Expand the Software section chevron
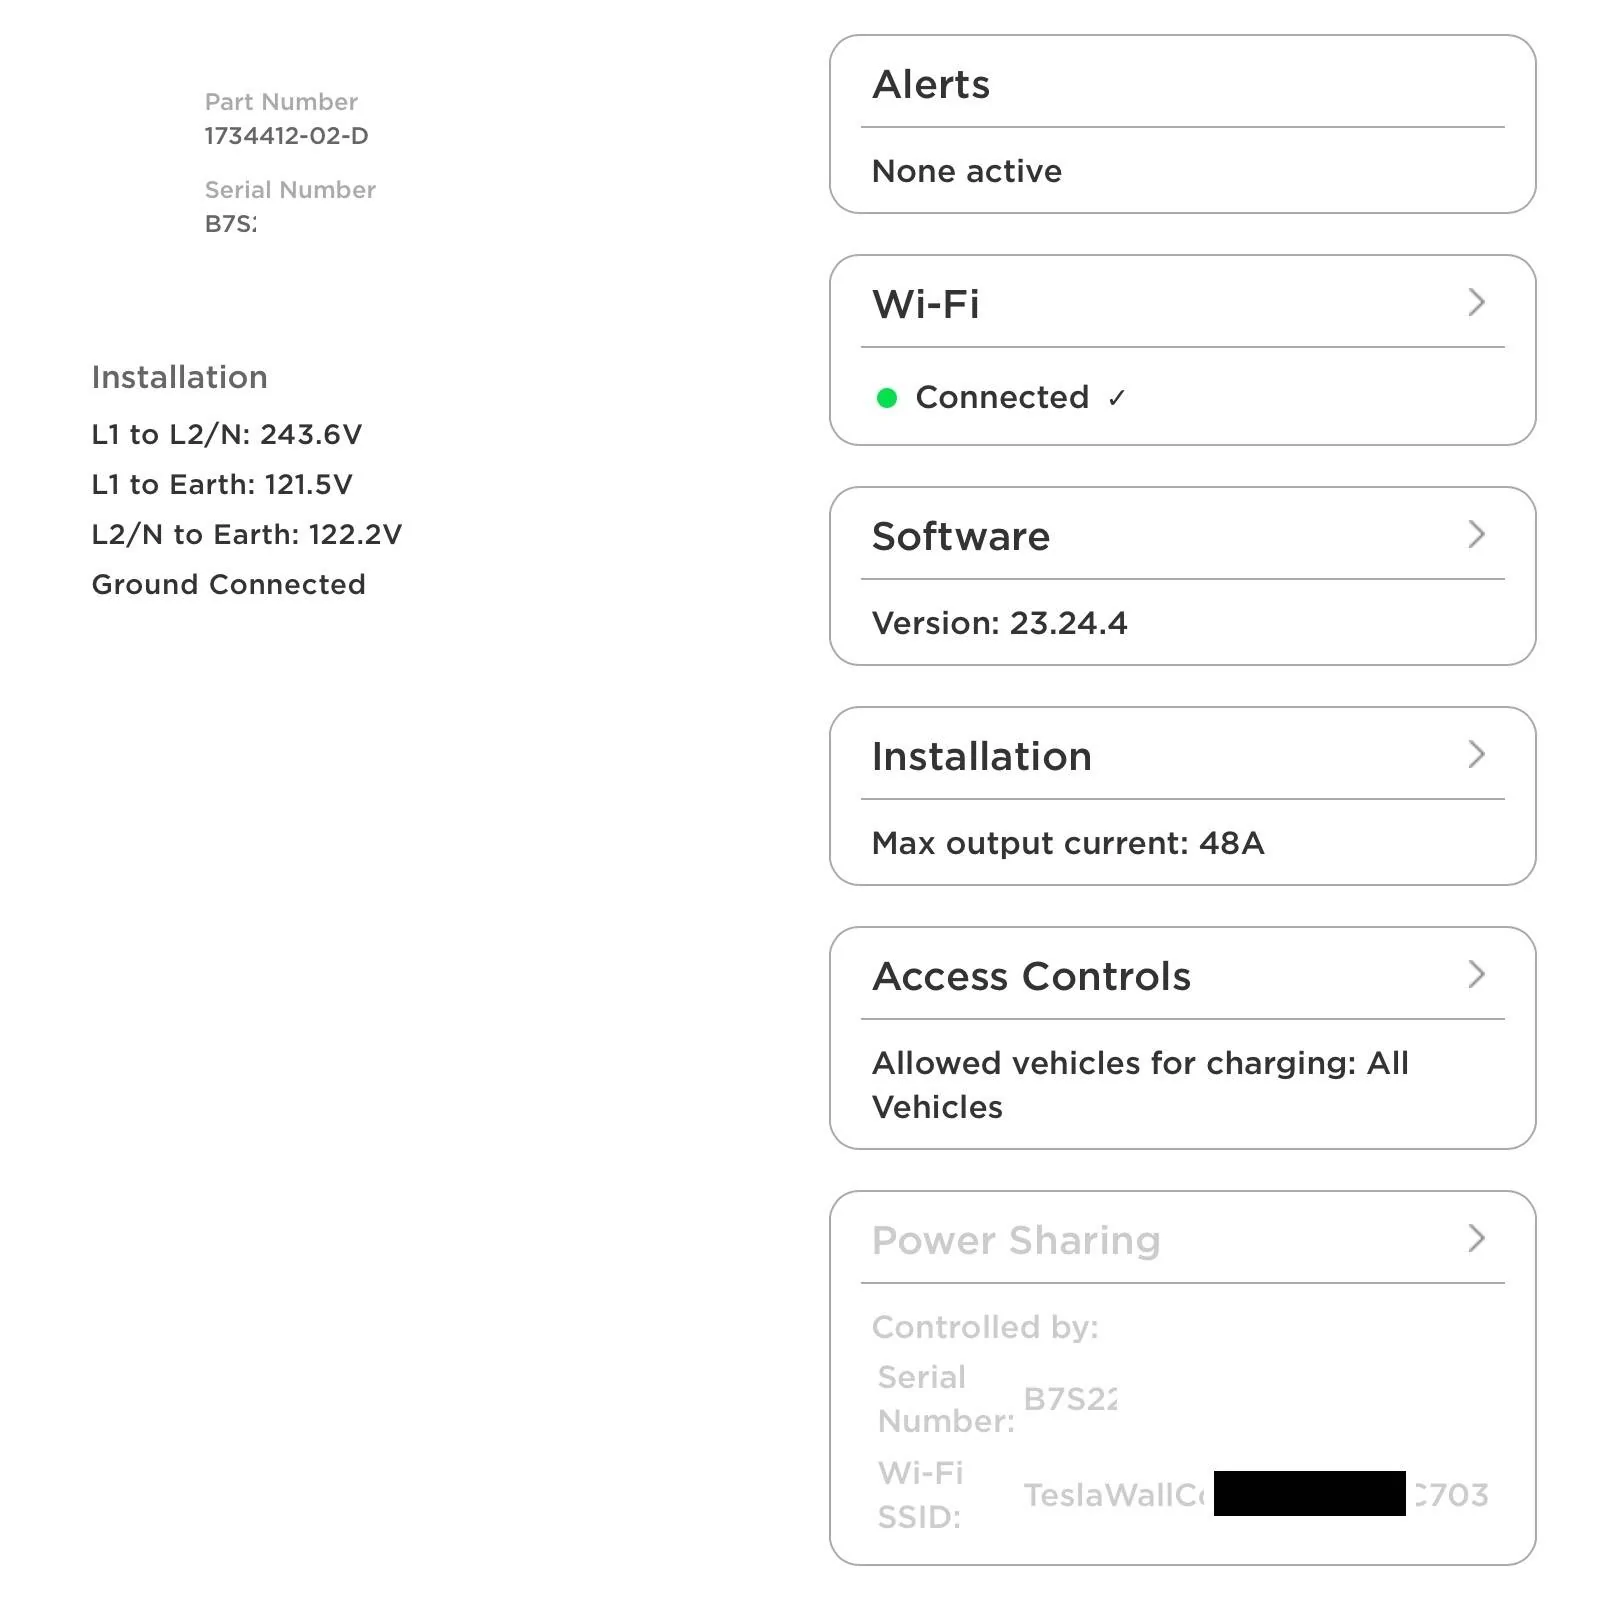This screenshot has height=1597, width=1601. 1476,534
